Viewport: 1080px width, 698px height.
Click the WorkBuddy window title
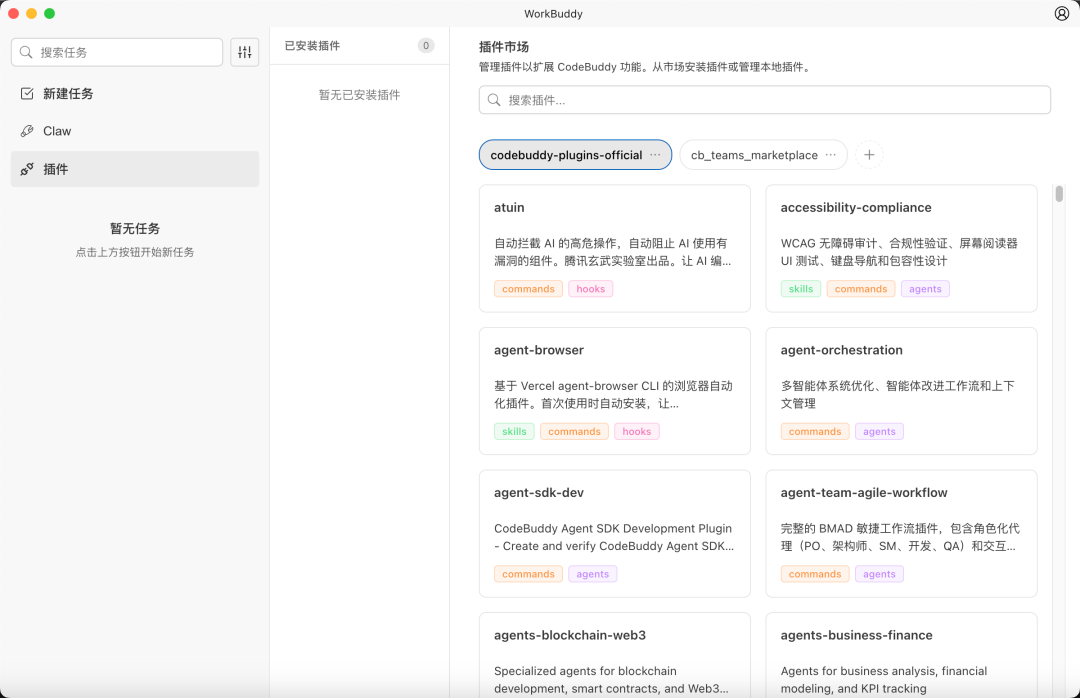click(553, 14)
